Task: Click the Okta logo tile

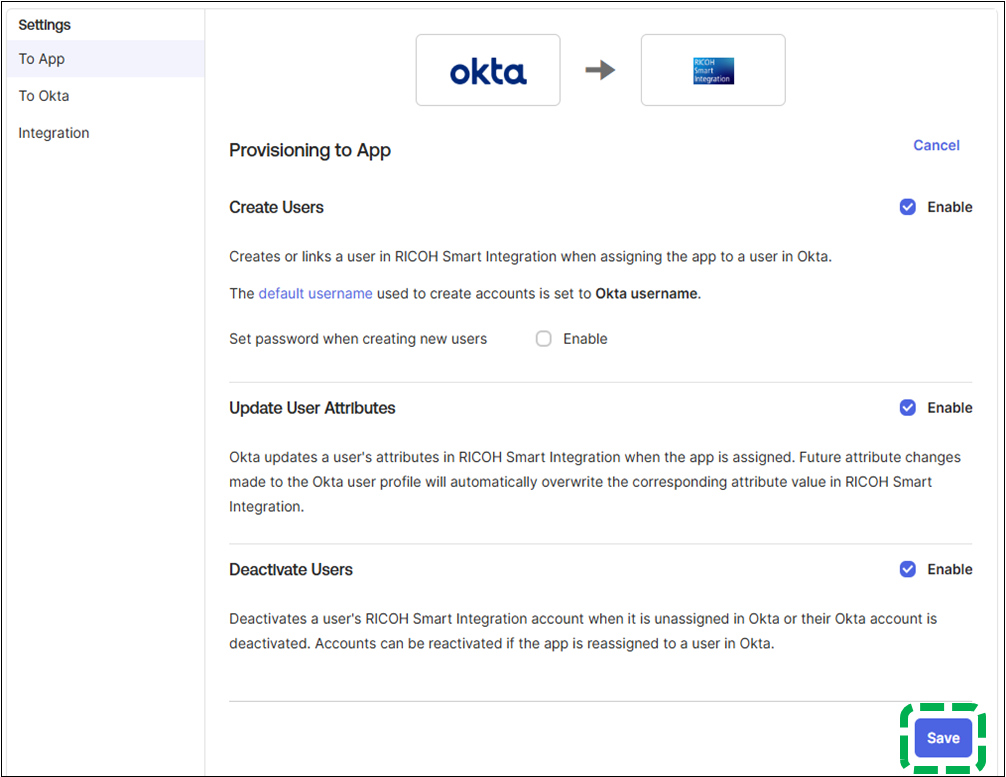Action: 488,70
